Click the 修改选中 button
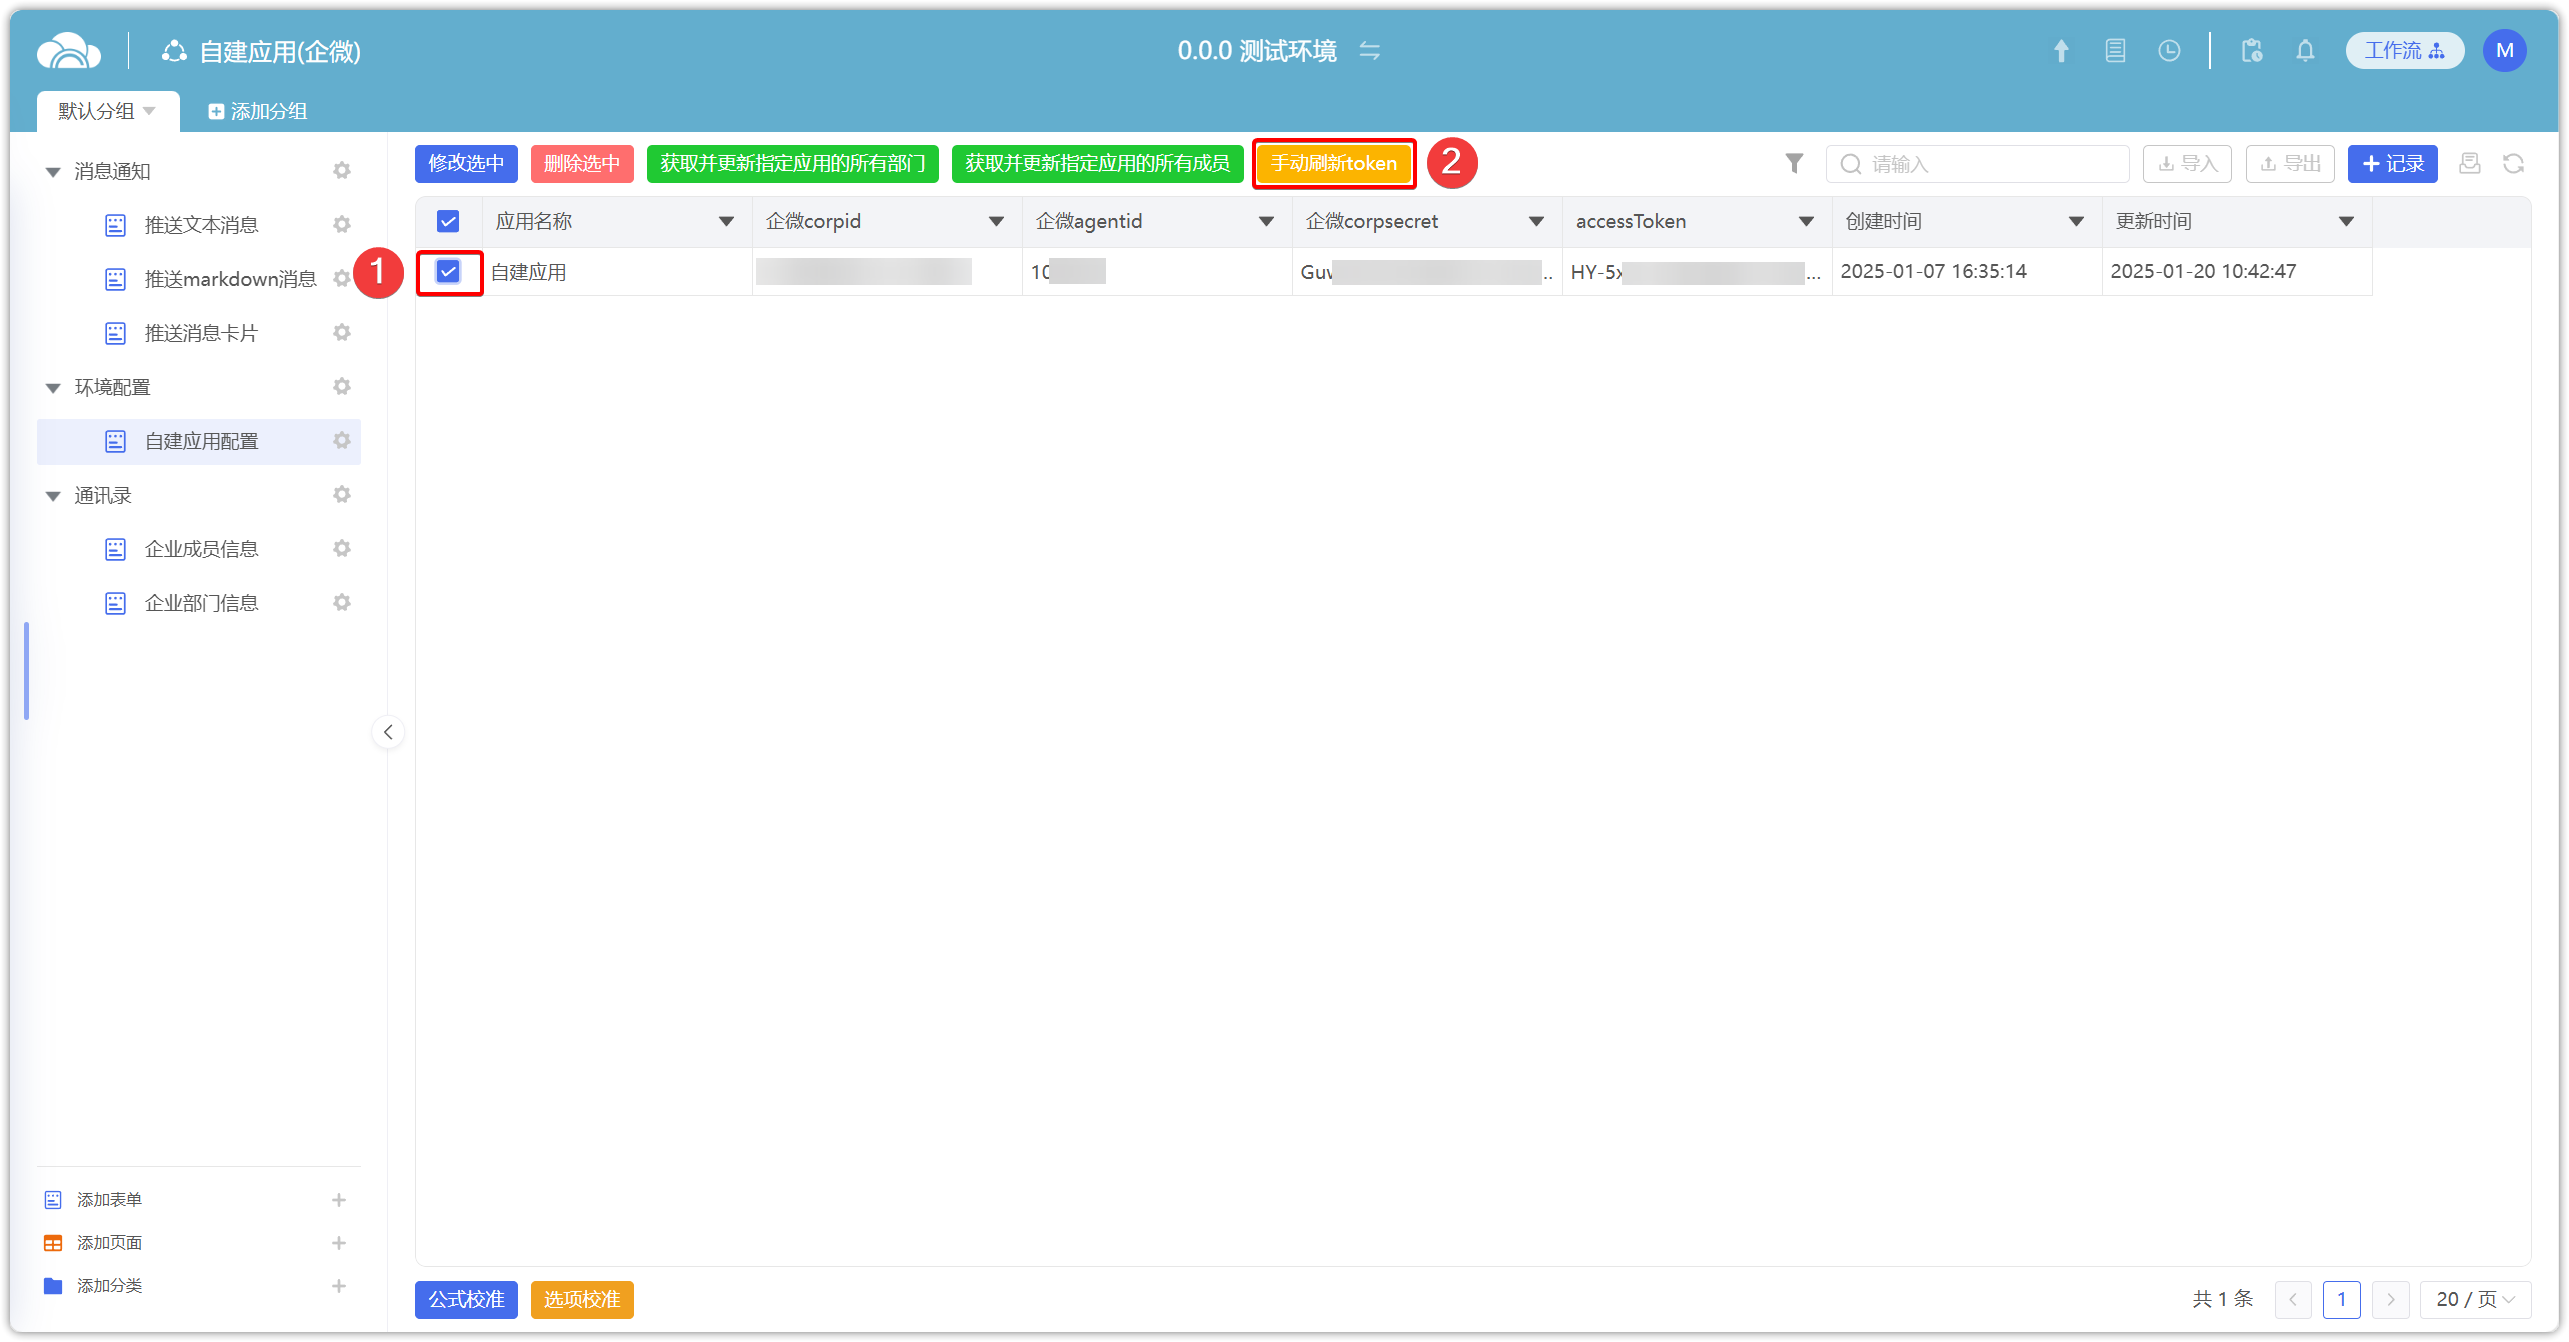The height and width of the screenshot is (1342, 2569). pos(466,163)
